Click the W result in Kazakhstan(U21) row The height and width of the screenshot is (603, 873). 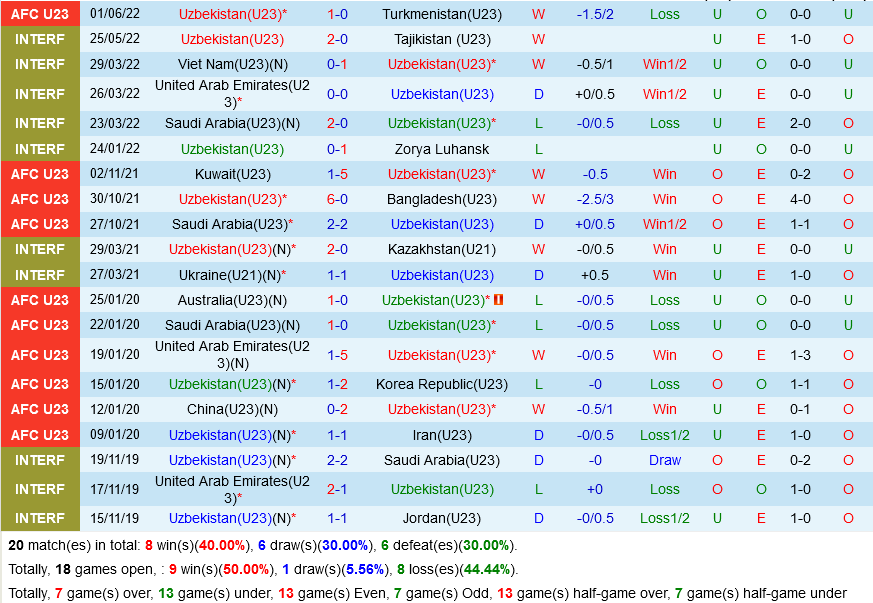pos(538,249)
